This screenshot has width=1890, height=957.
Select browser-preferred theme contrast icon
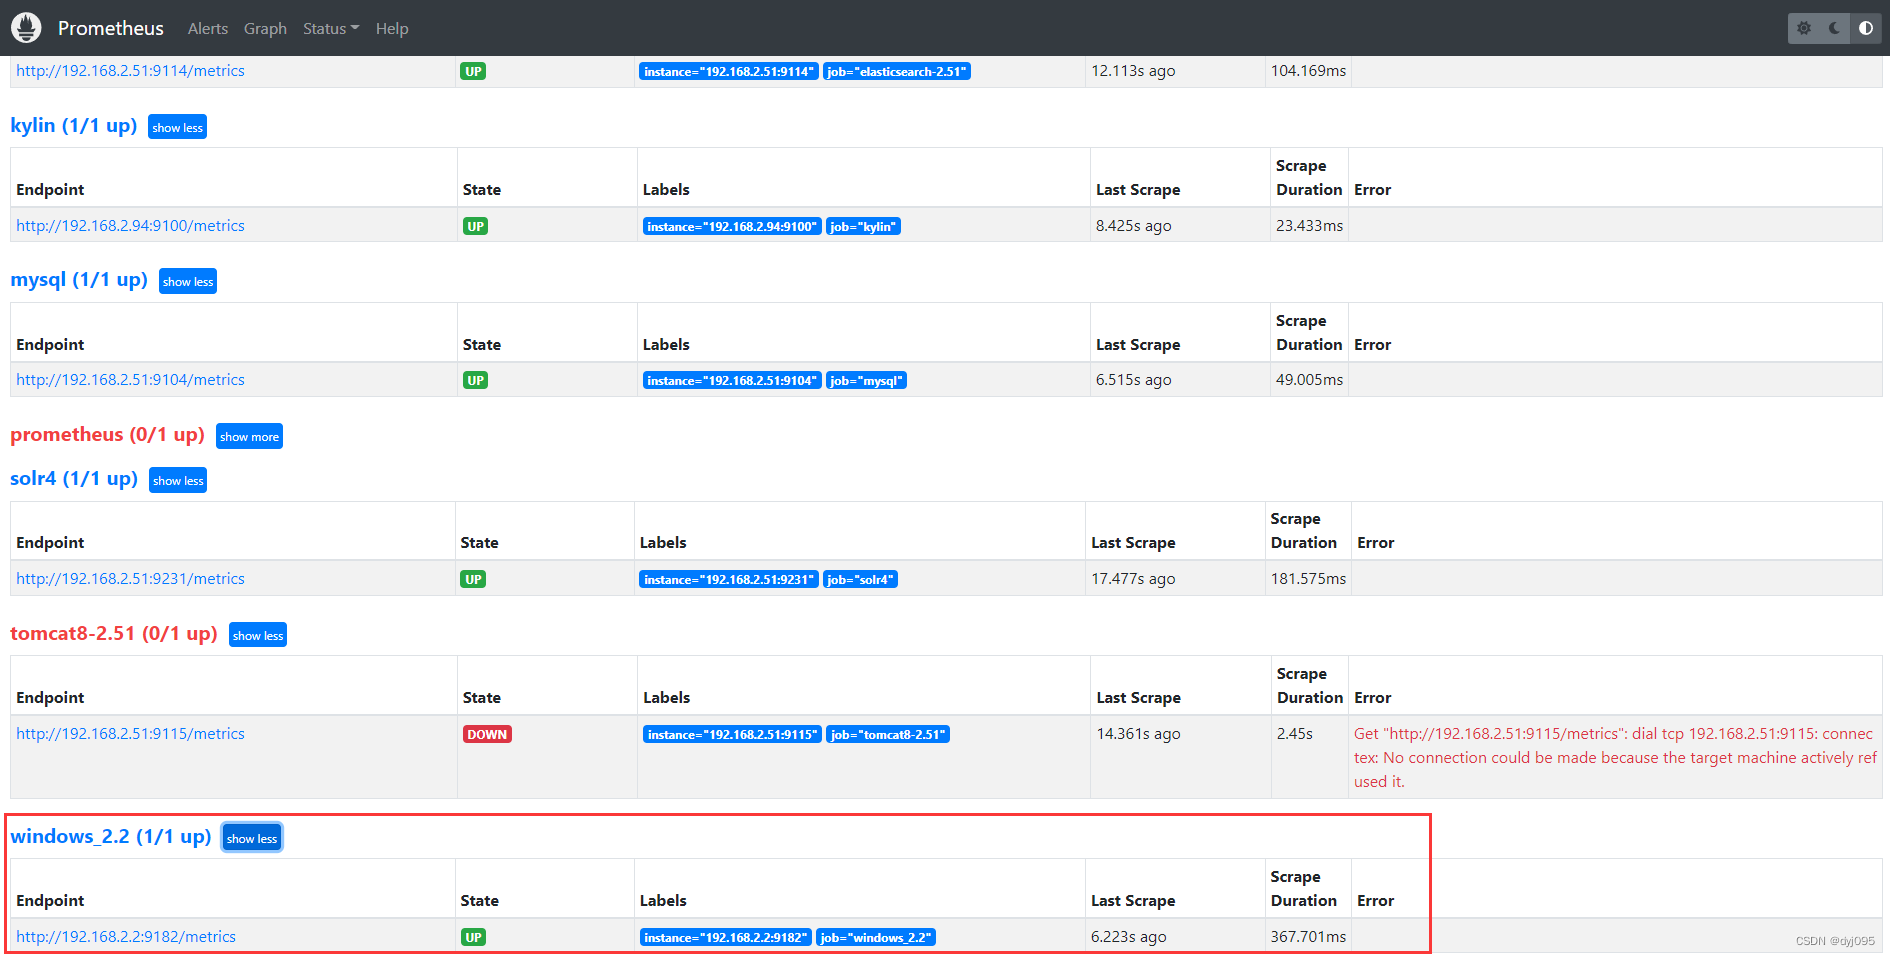coord(1865,28)
